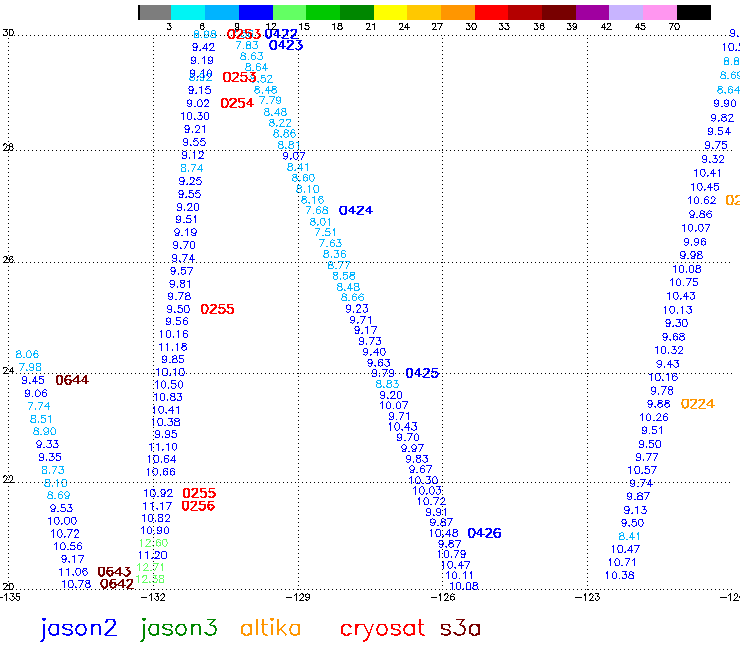740x650 pixels.
Task: Click the data value 11.17
Action: [157, 506]
